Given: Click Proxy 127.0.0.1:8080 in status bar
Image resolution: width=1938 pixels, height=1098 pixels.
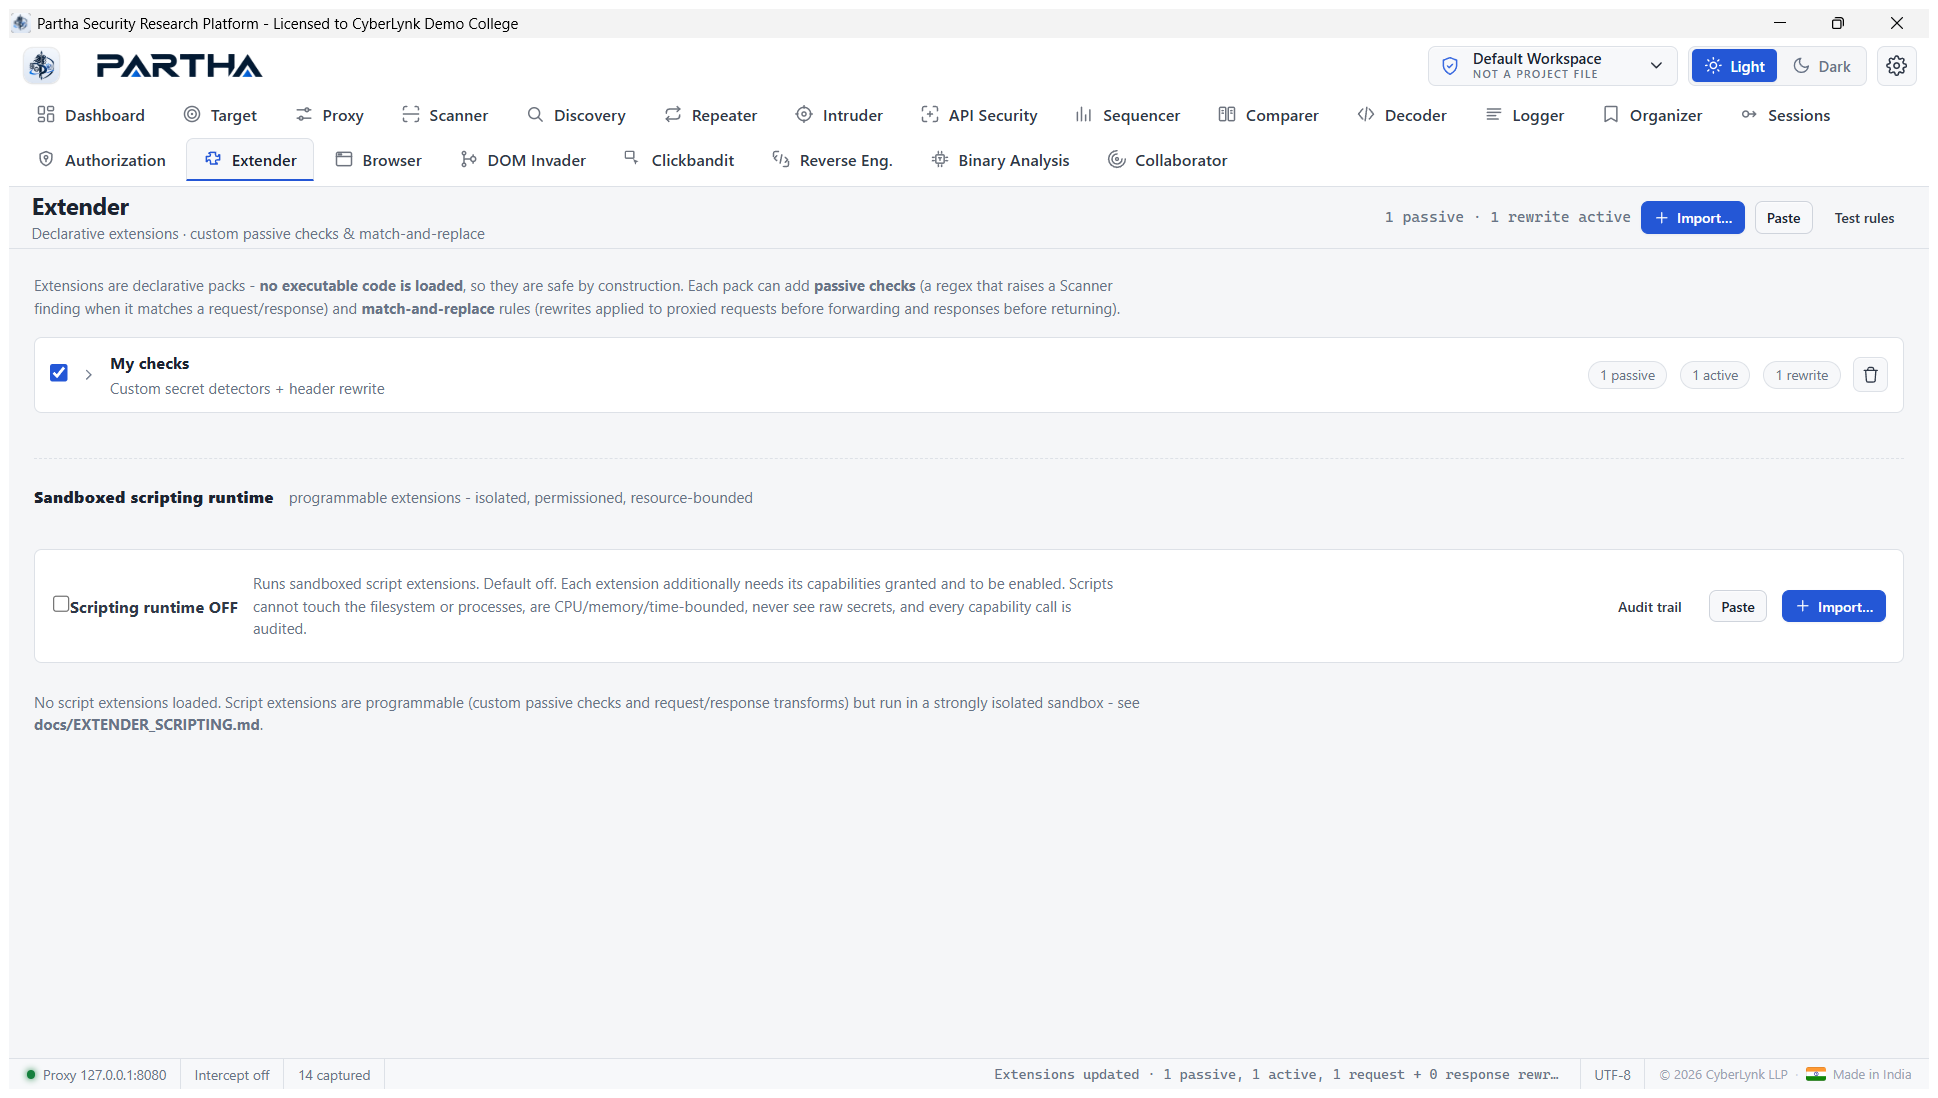Looking at the screenshot, I should pyautogui.click(x=96, y=1075).
